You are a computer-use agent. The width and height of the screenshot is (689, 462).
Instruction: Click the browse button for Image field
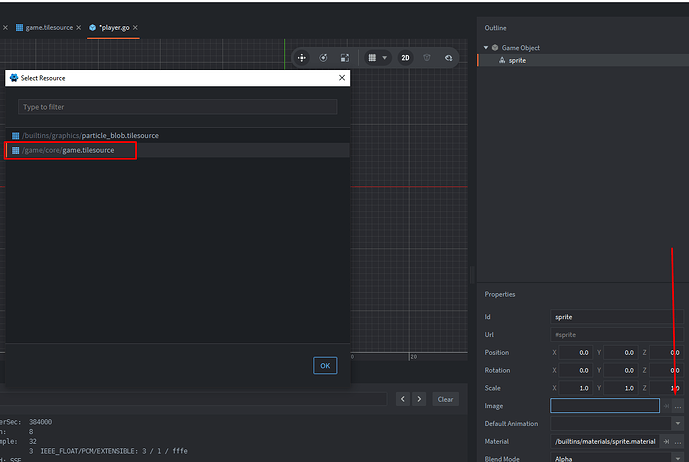678,406
